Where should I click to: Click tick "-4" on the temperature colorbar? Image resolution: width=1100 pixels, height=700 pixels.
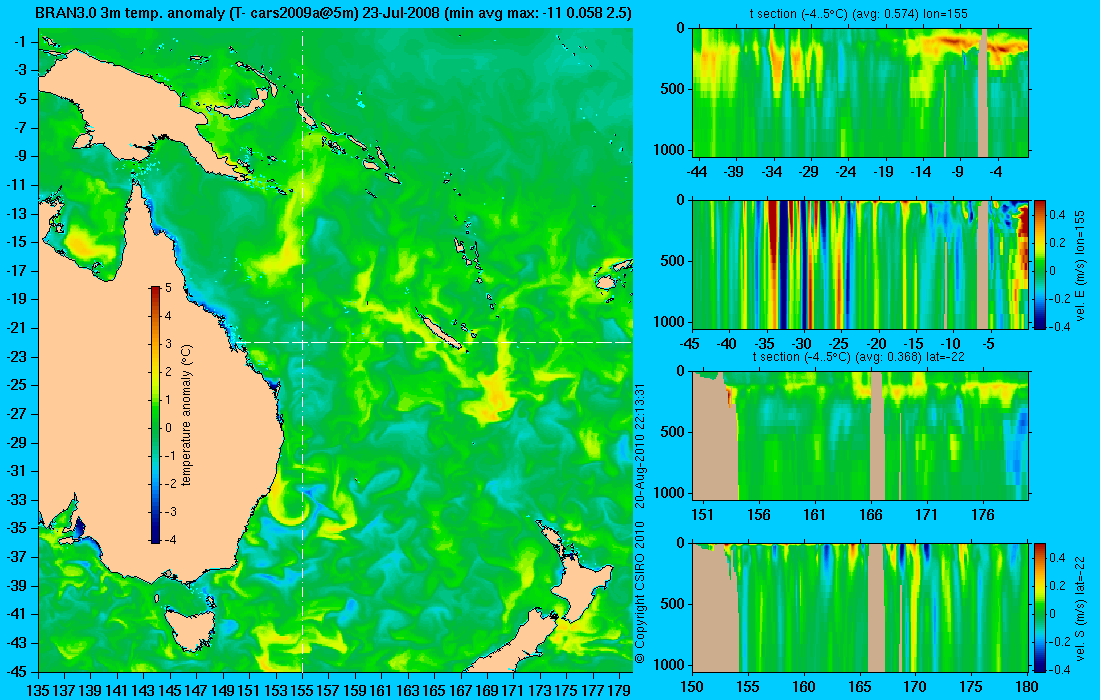point(169,539)
